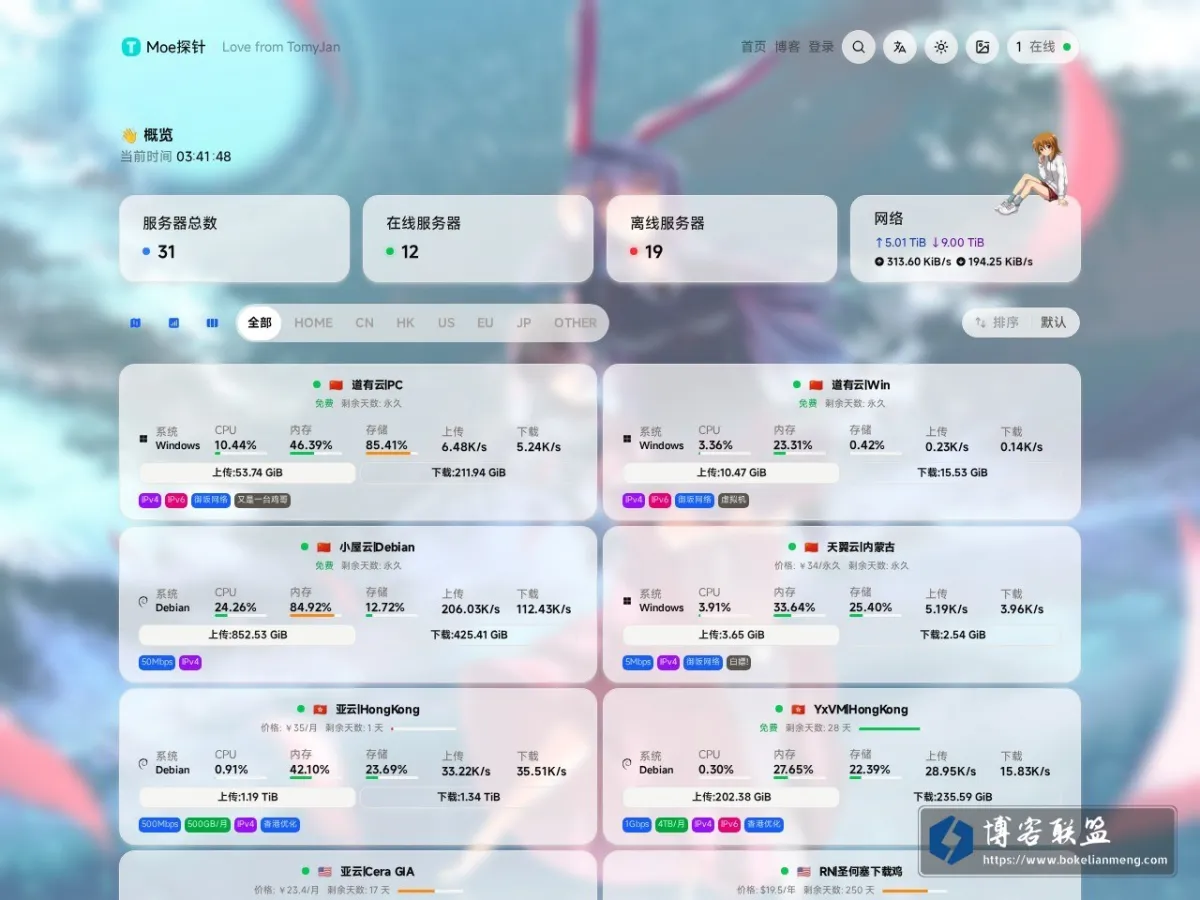Open the OTHER group tab
1200x900 pixels.
(x=575, y=323)
